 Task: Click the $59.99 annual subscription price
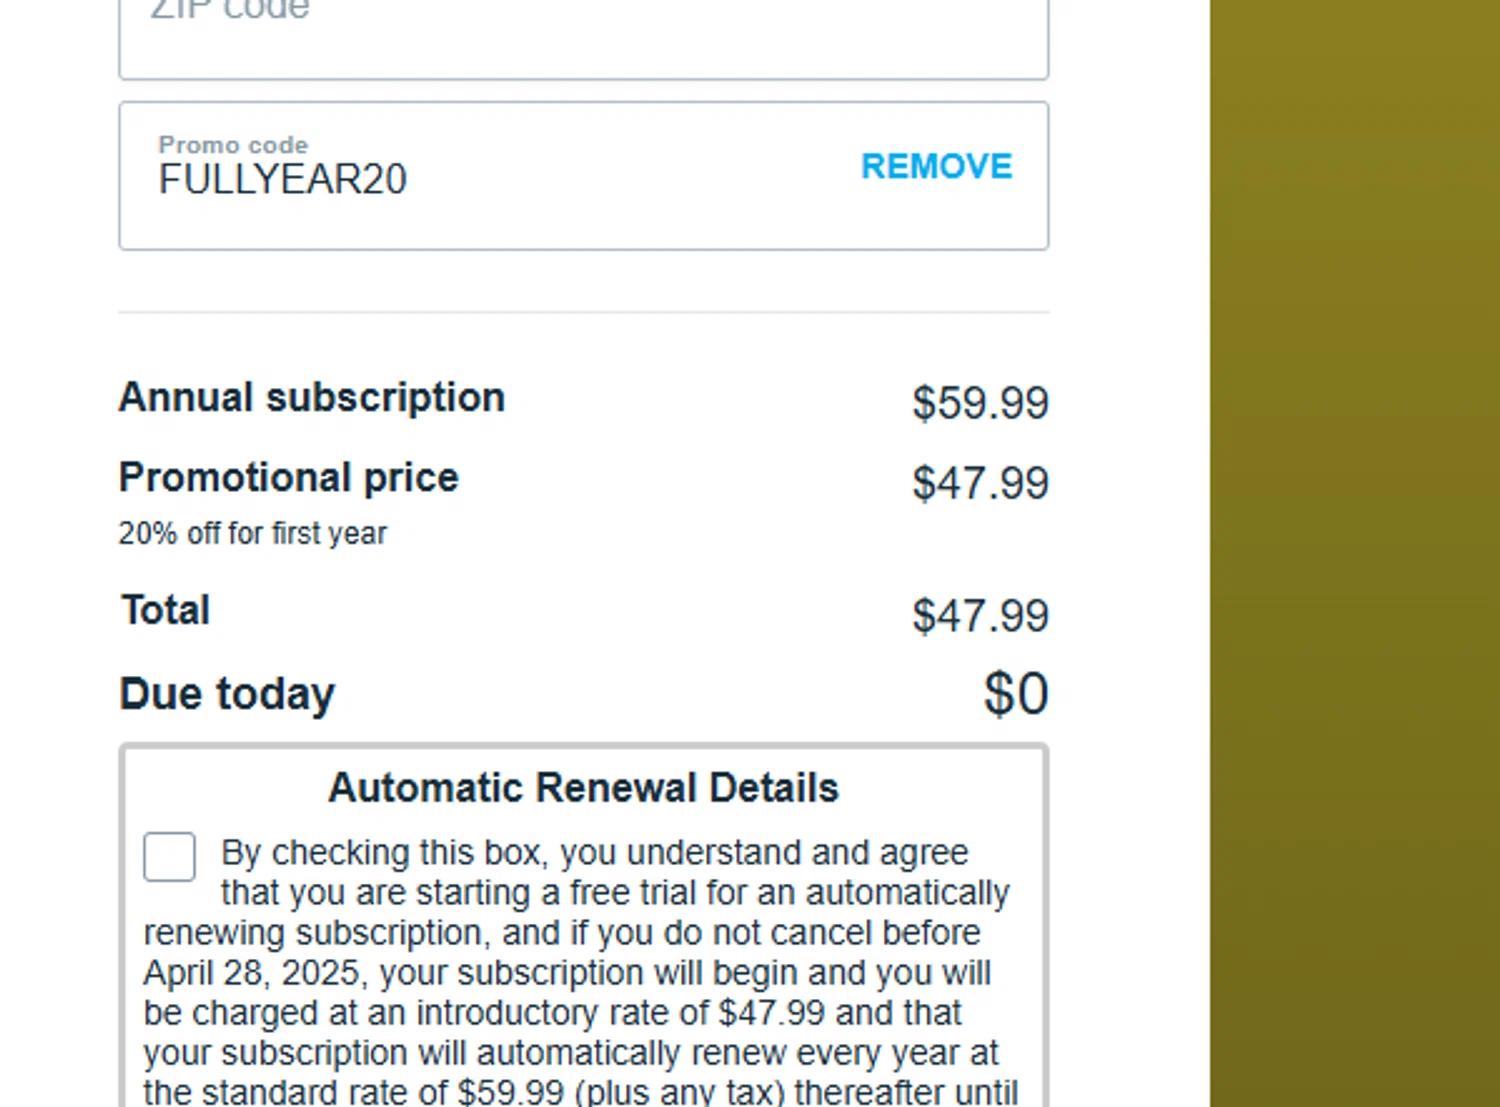tap(979, 403)
